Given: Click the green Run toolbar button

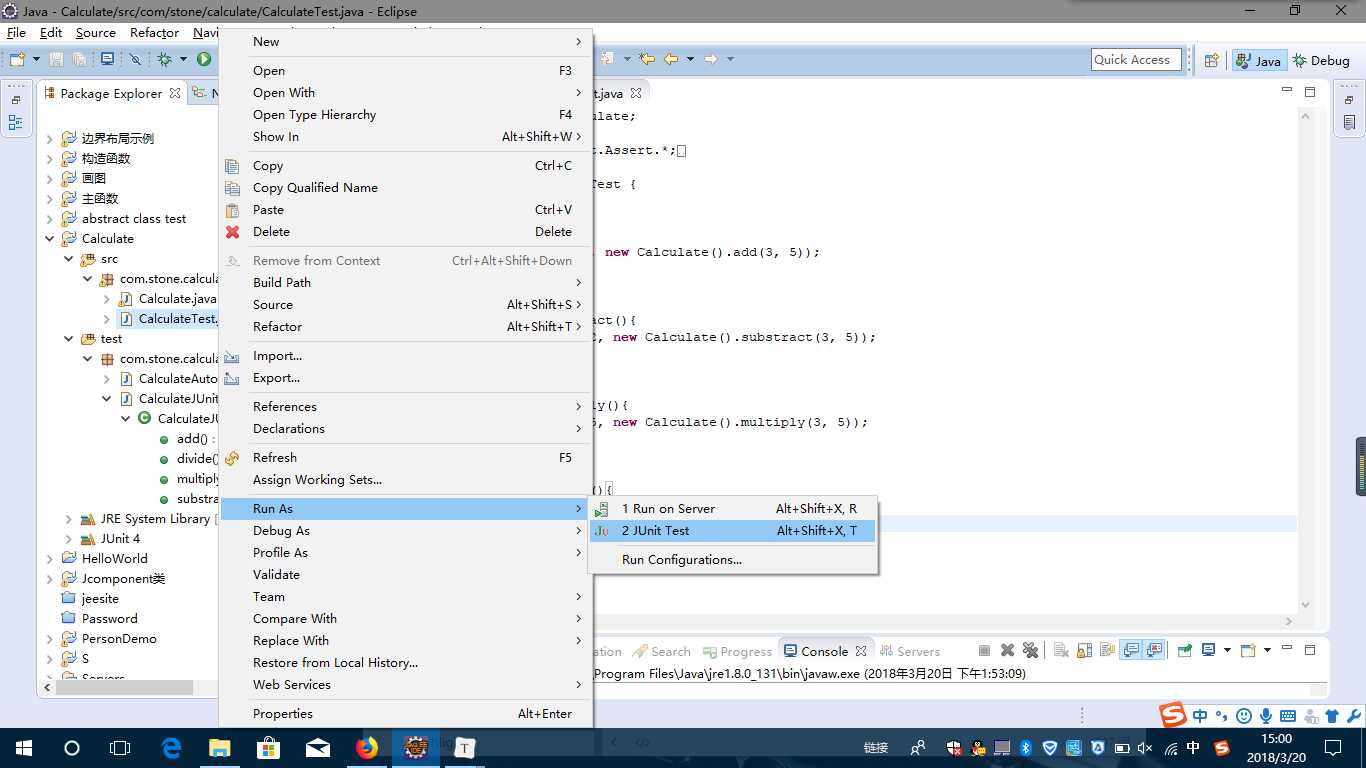Looking at the screenshot, I should click(204, 60).
